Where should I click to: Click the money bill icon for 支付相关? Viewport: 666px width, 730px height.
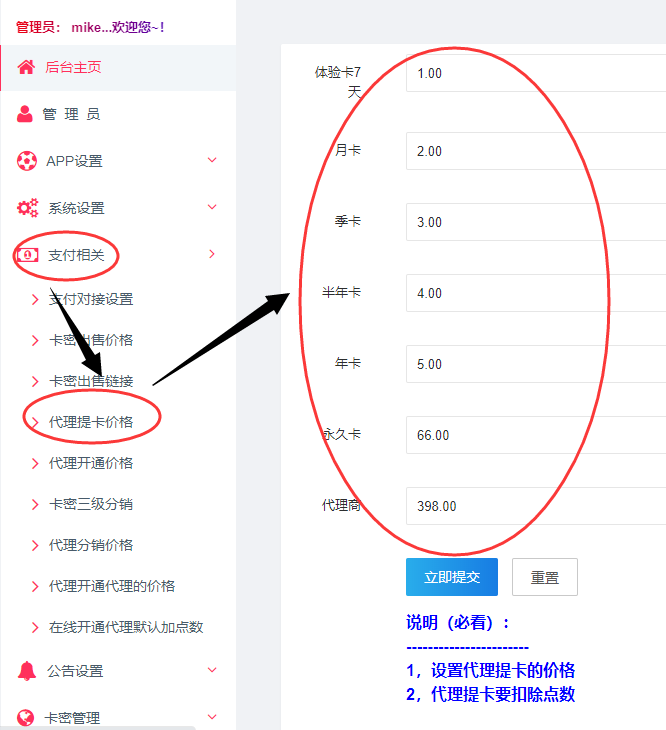tap(27, 255)
